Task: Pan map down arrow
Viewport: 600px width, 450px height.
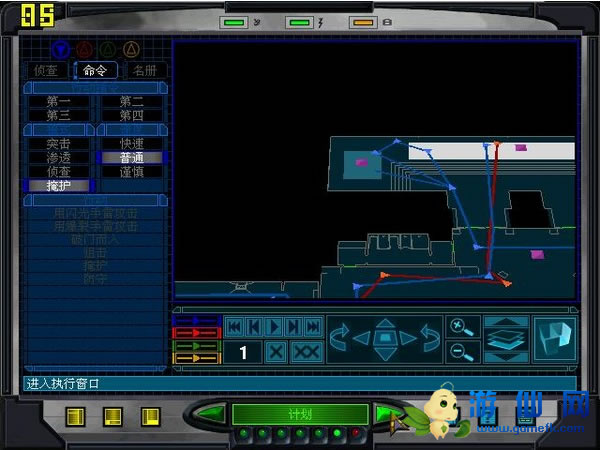Action: tap(385, 354)
